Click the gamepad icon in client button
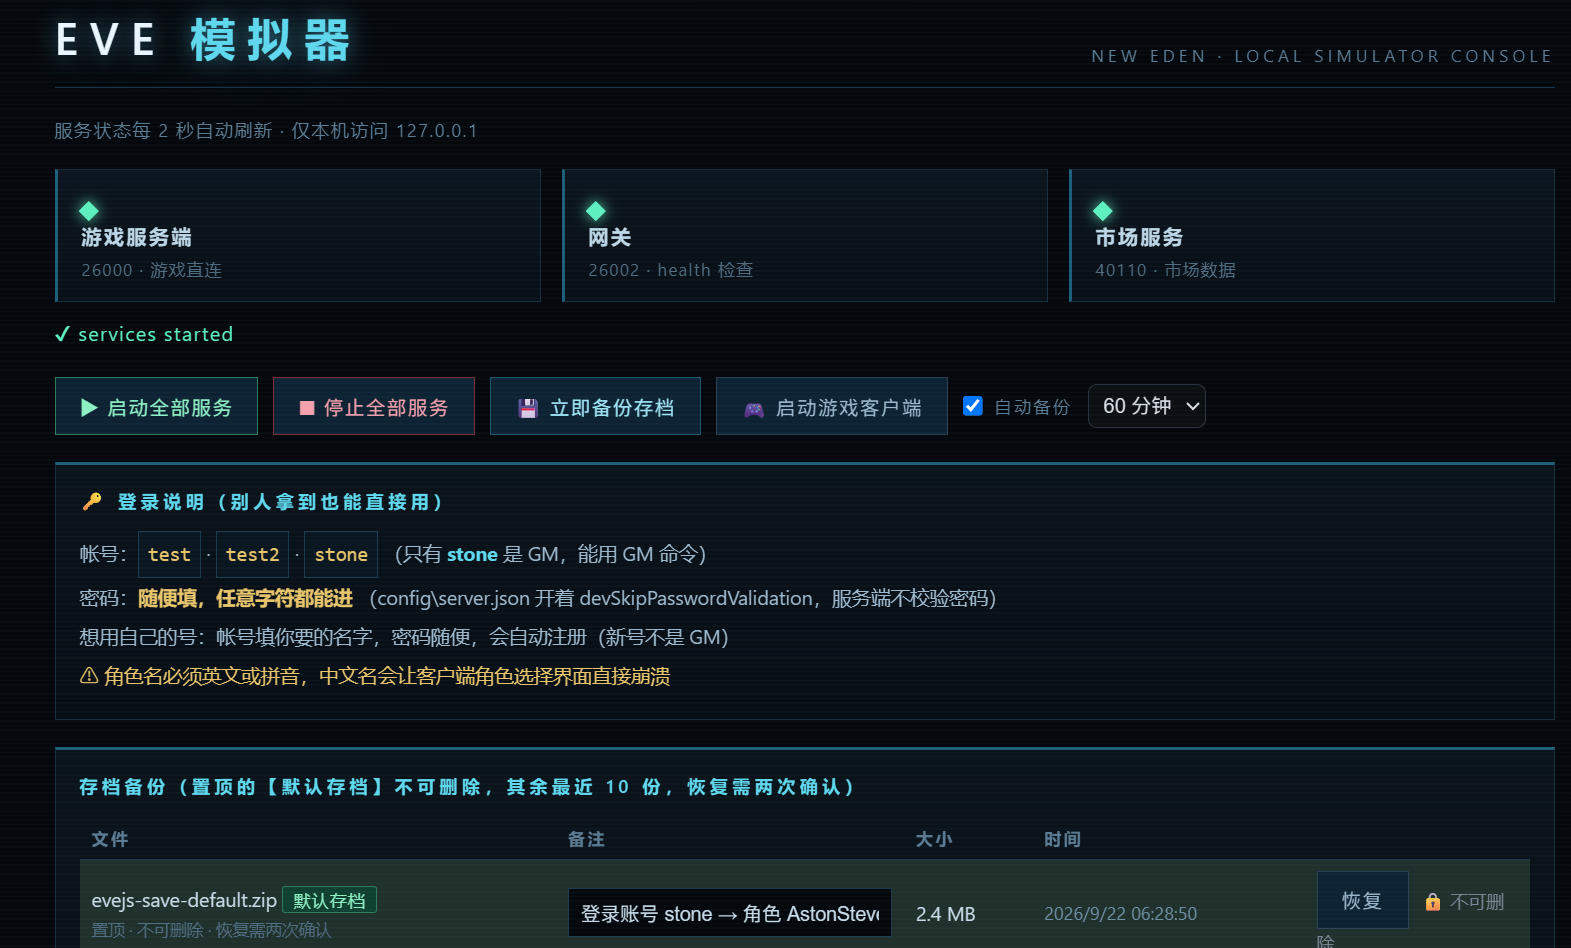 pyautogui.click(x=754, y=409)
